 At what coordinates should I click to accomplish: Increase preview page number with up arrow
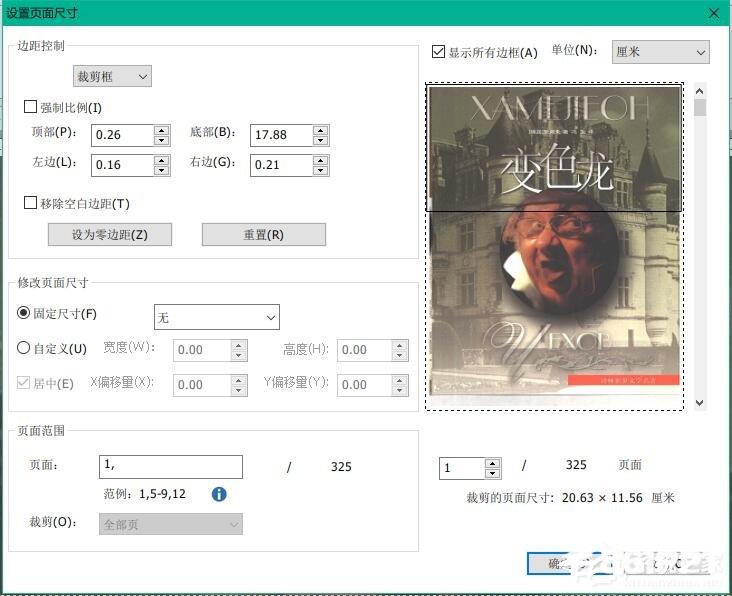[493, 463]
